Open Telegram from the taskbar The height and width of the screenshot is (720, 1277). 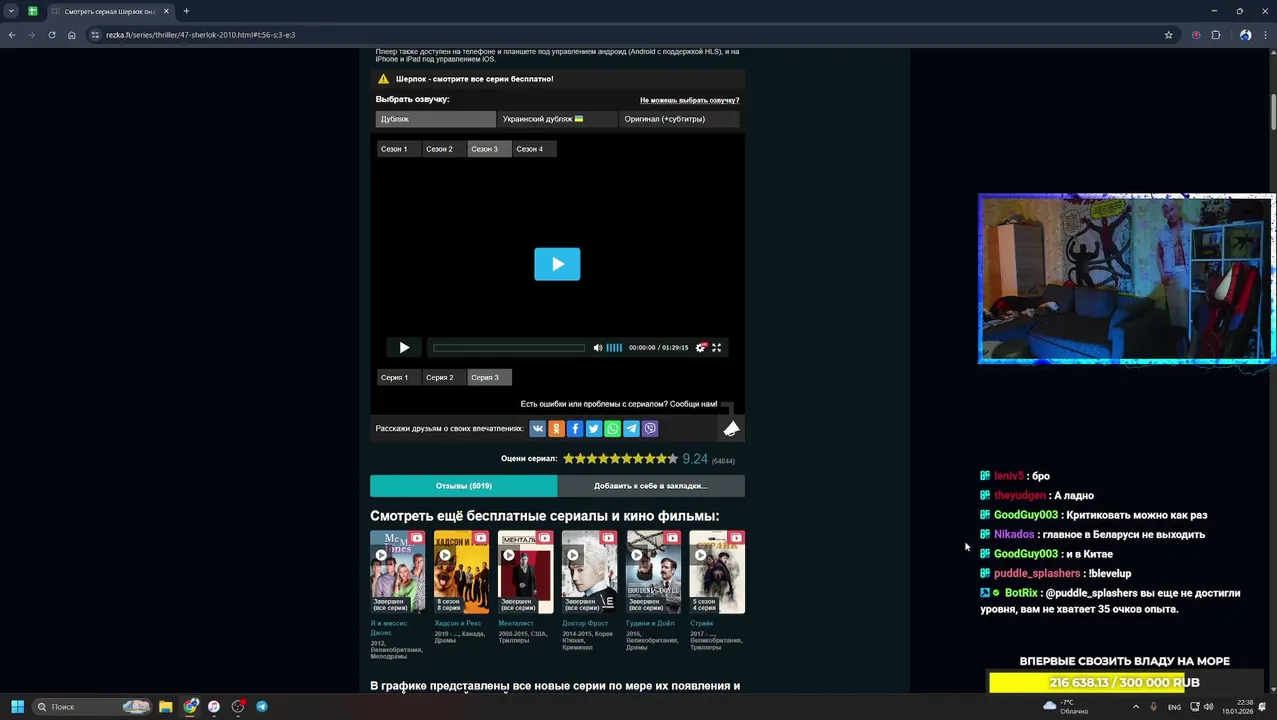pos(262,707)
